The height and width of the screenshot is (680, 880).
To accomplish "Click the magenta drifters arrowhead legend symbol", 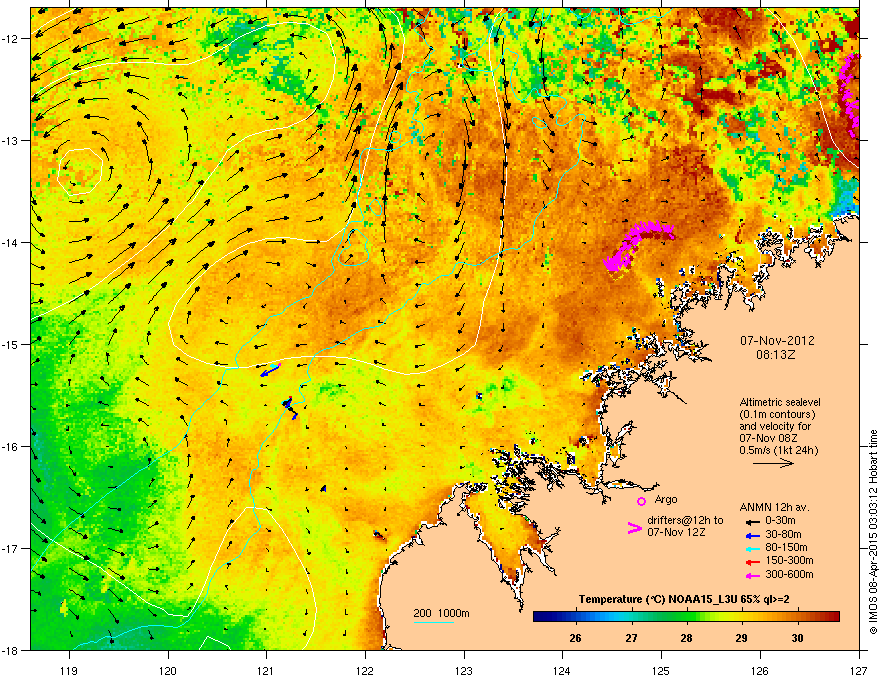I will tap(634, 528).
